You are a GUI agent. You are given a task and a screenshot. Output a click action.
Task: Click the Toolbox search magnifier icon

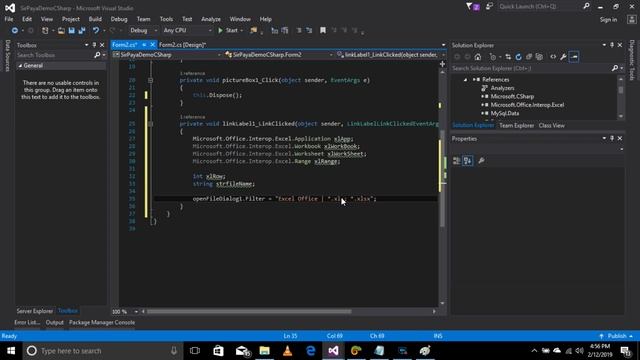coord(97,55)
